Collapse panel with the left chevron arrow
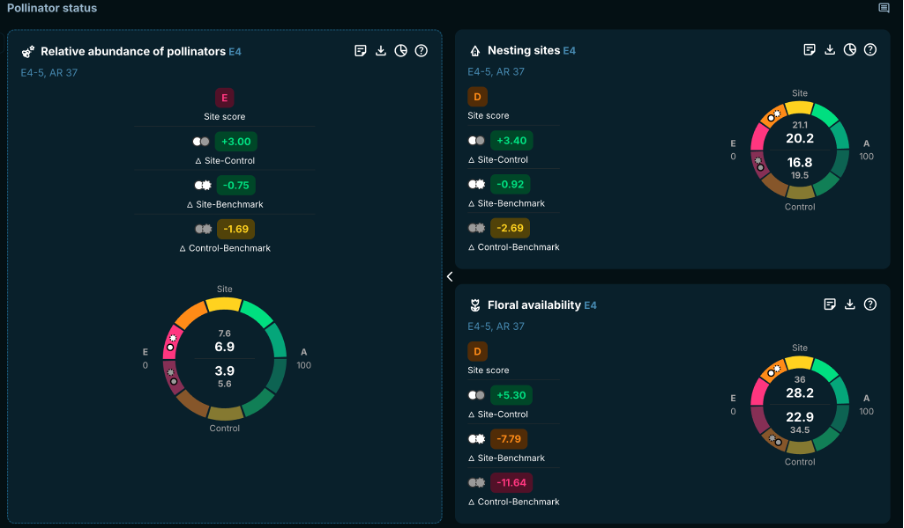 [x=449, y=276]
